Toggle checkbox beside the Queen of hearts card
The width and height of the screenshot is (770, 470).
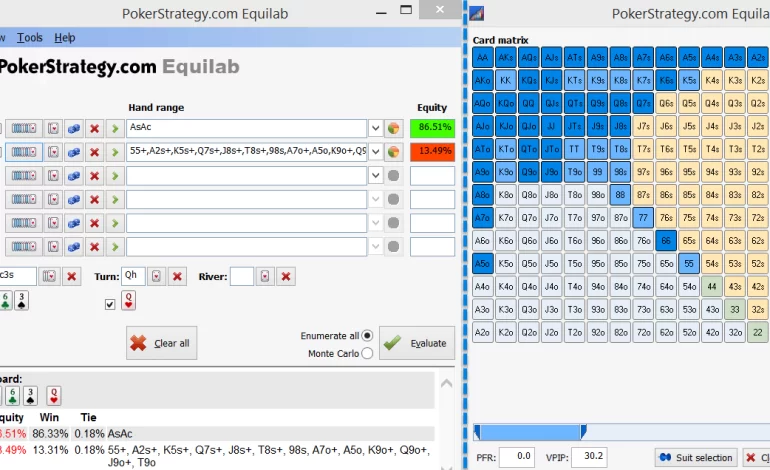(110, 304)
